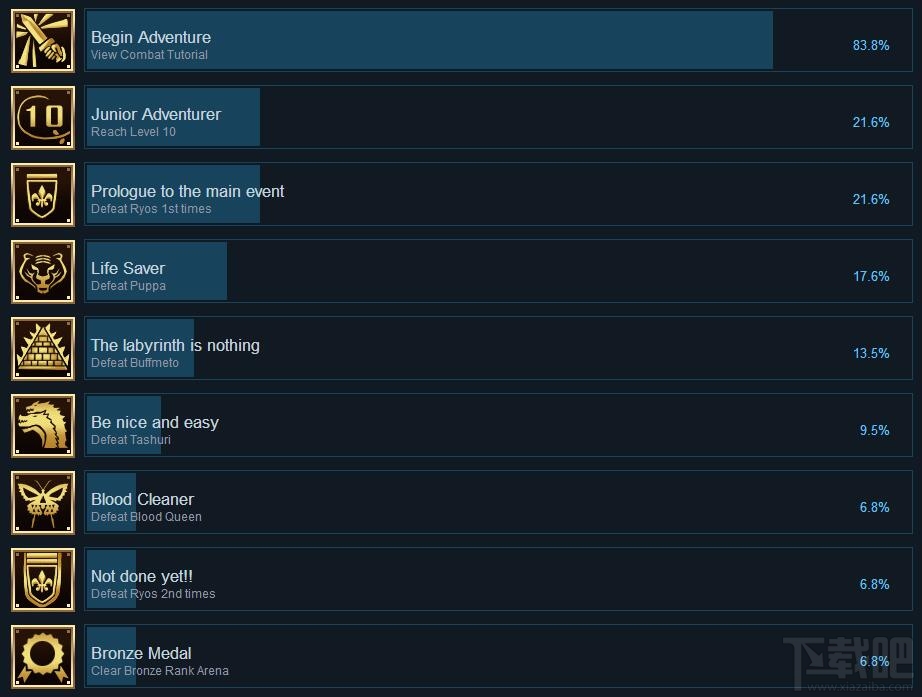Select the Prologue to the main event title
Screen dimensions: 922x697
(187, 191)
